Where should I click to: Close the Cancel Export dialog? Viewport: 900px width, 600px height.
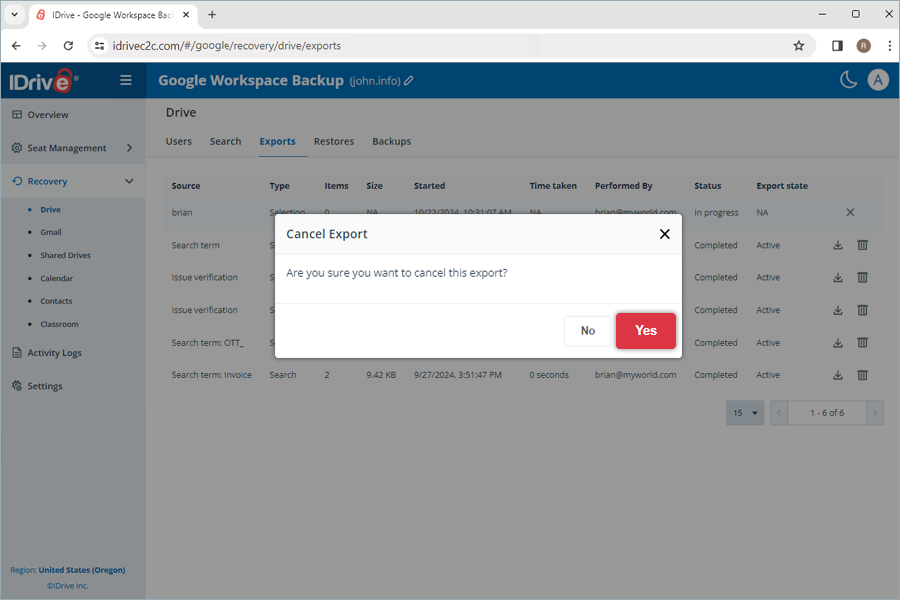pos(664,233)
